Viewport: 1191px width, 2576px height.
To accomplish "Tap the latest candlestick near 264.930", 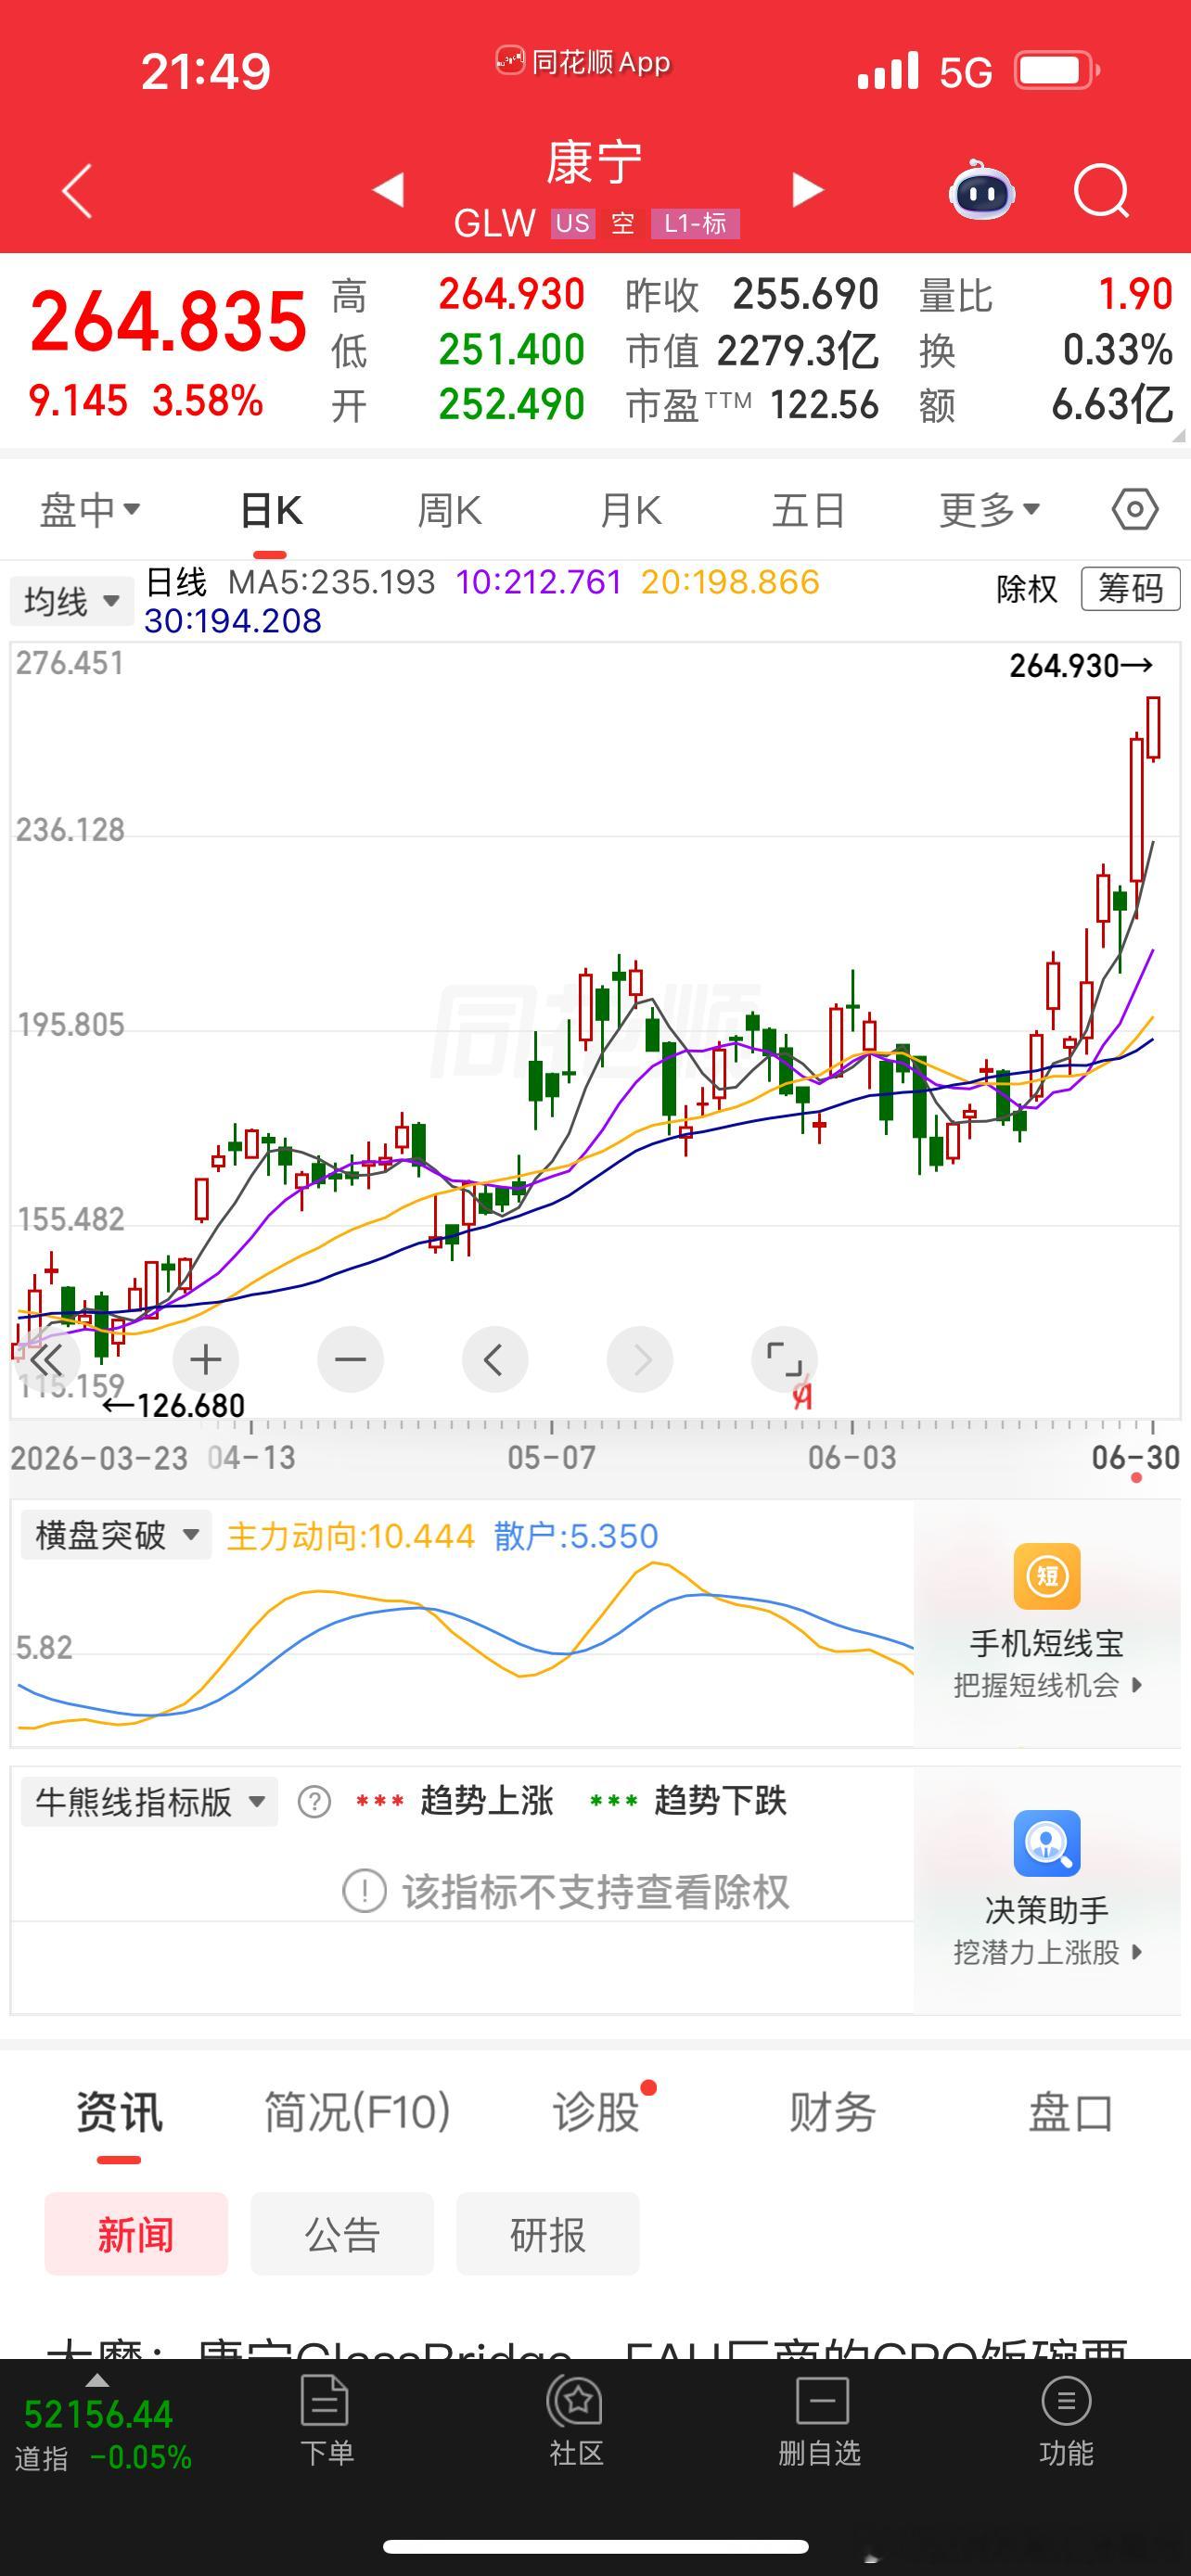I will tap(1153, 728).
